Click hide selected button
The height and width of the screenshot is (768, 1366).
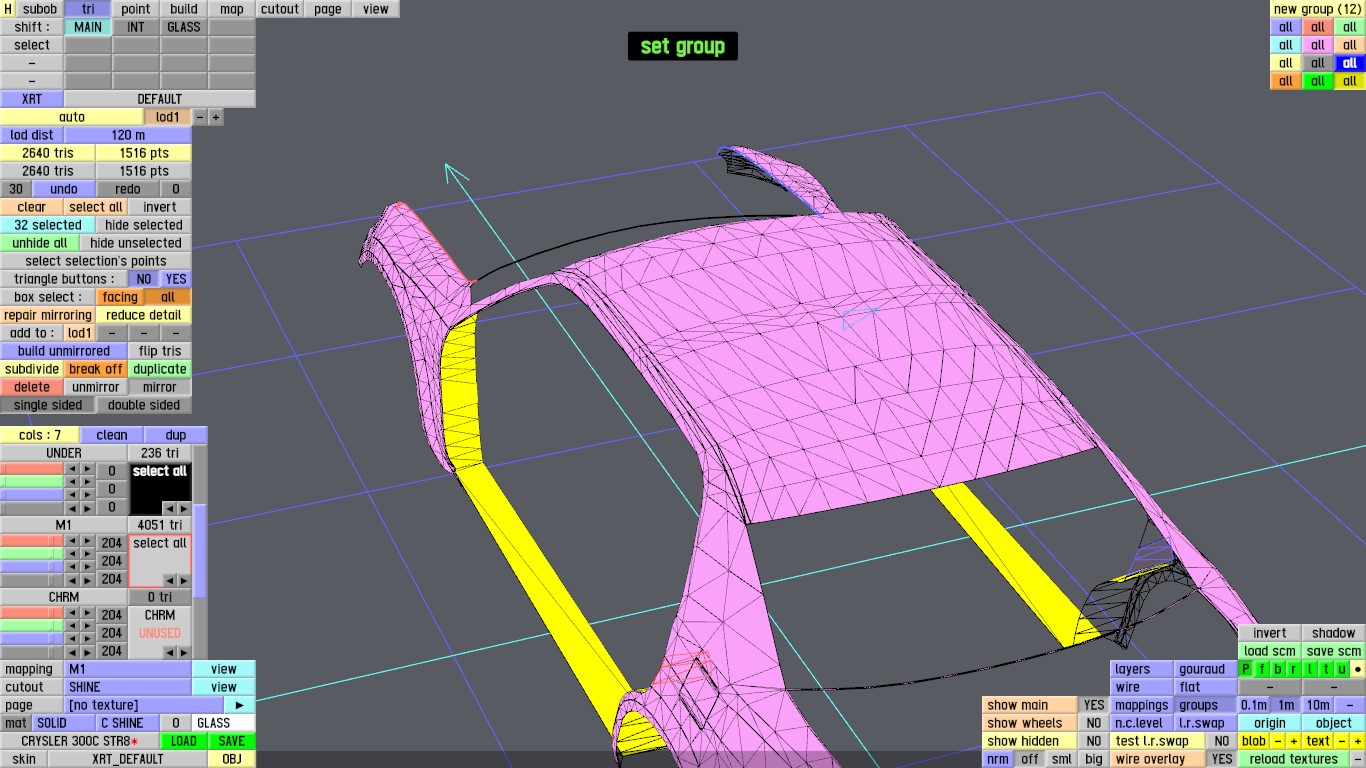144,225
